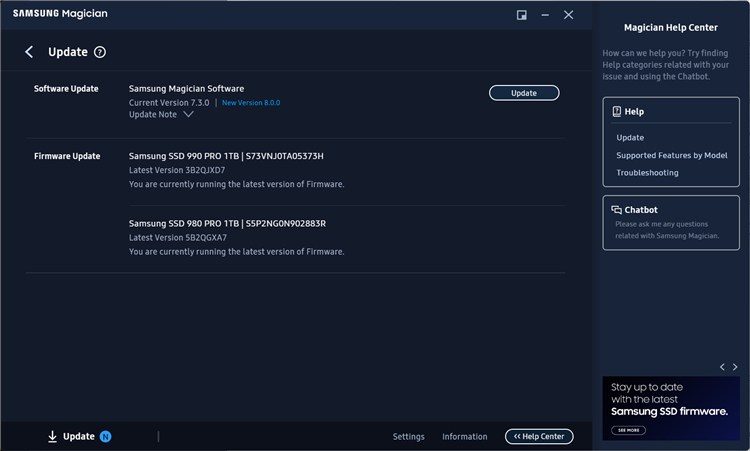Open Supported Features by Model help

coord(672,155)
